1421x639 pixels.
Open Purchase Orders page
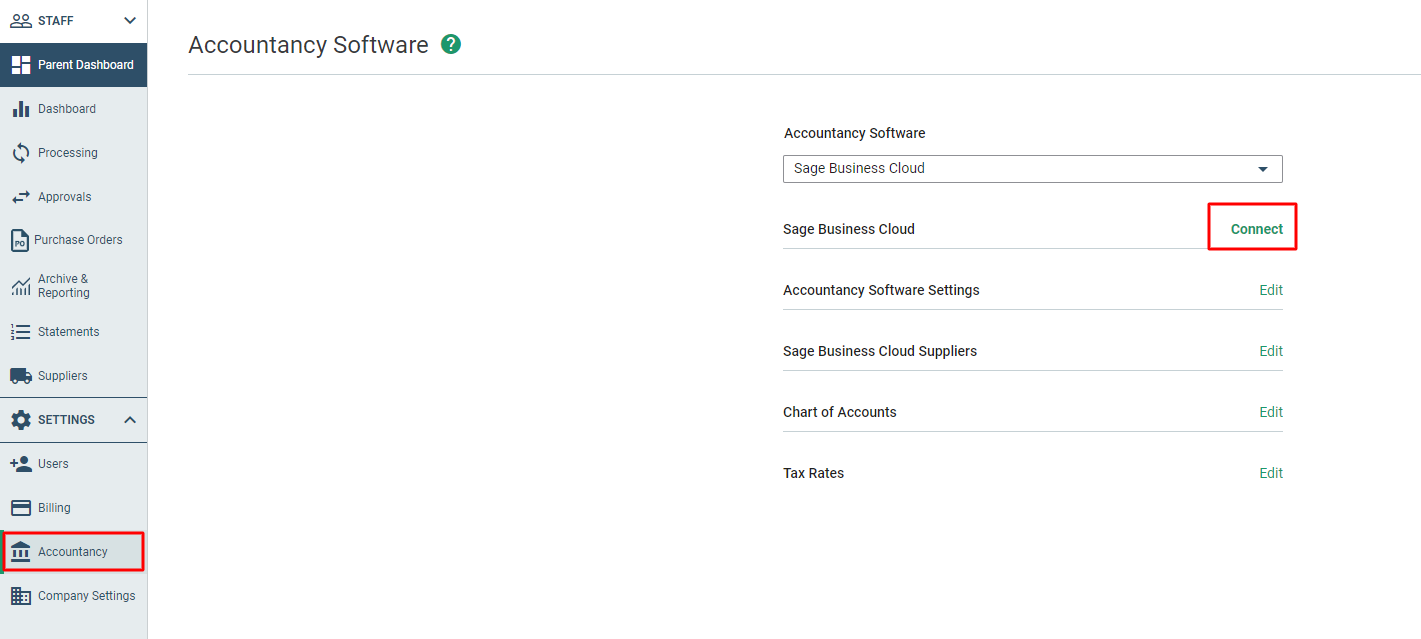[74, 240]
